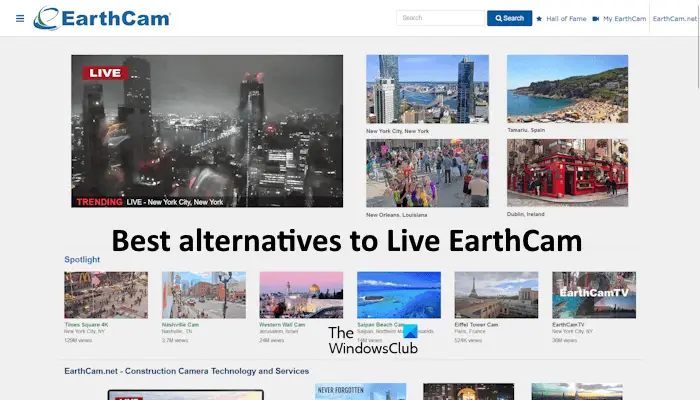Viewport: 700px width, 400px height.
Task: Open the EarthCamTV thumbnail
Action: [594, 295]
